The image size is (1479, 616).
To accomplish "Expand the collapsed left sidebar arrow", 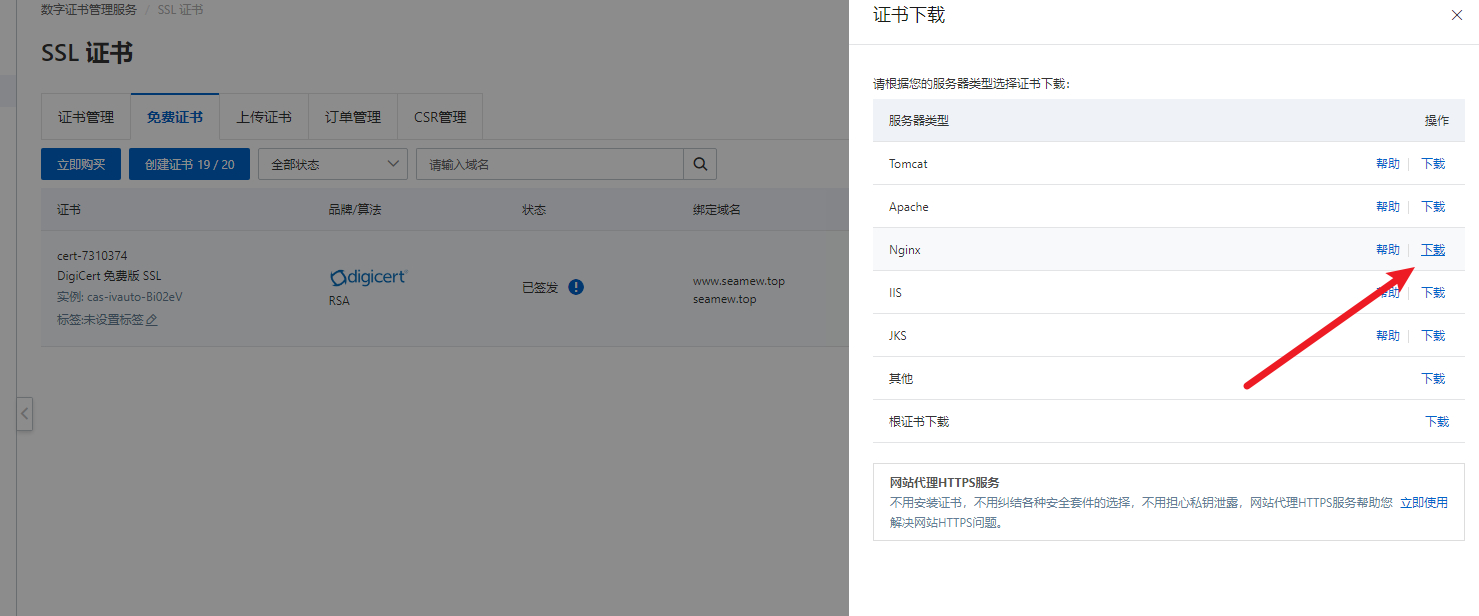I will click(25, 413).
